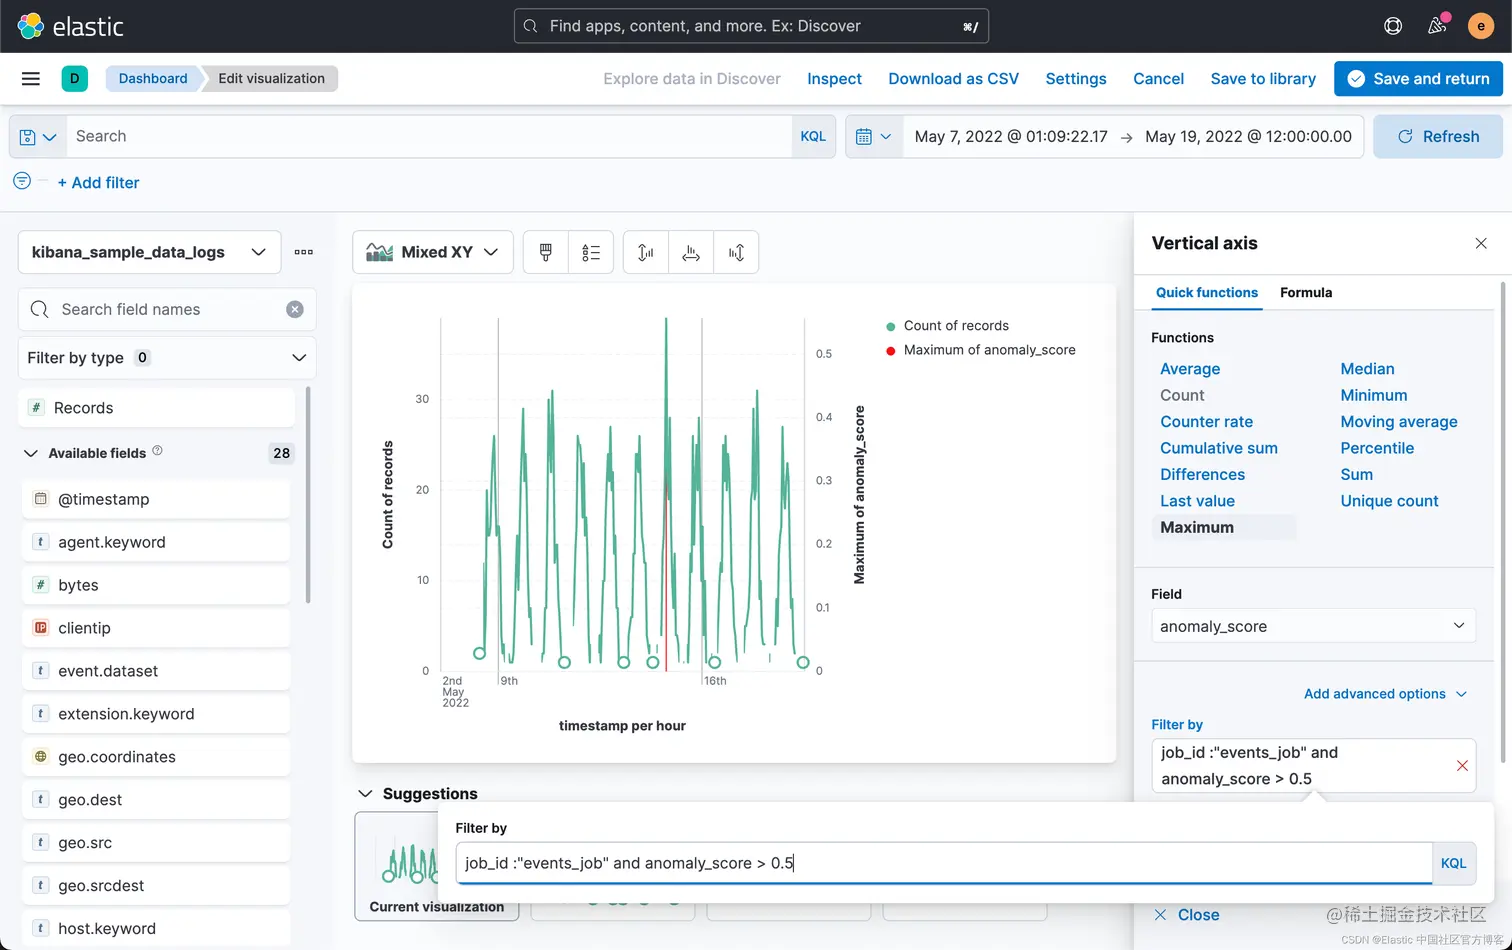The width and height of the screenshot is (1512, 950).
Task: Click the Refresh button
Action: tap(1438, 136)
